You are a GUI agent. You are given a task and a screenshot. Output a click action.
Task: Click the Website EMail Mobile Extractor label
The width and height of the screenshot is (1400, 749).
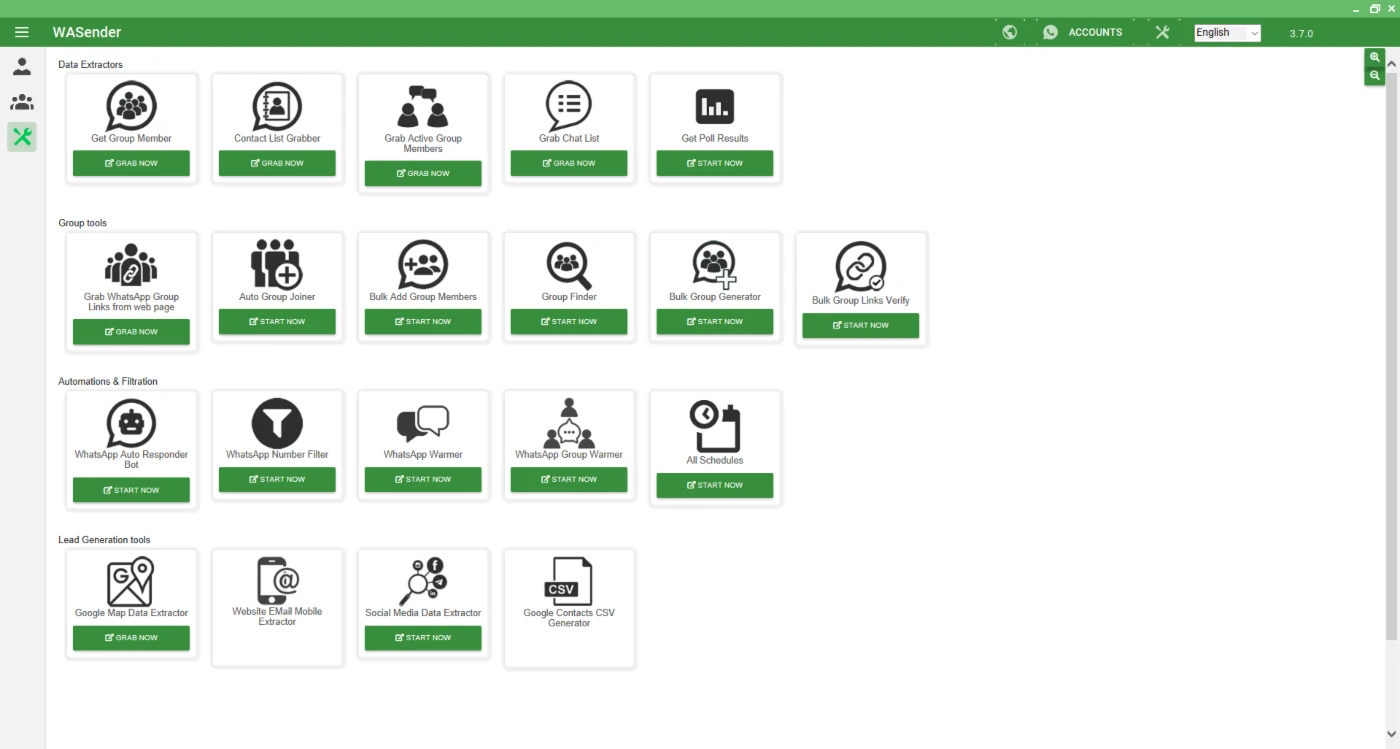(277, 616)
